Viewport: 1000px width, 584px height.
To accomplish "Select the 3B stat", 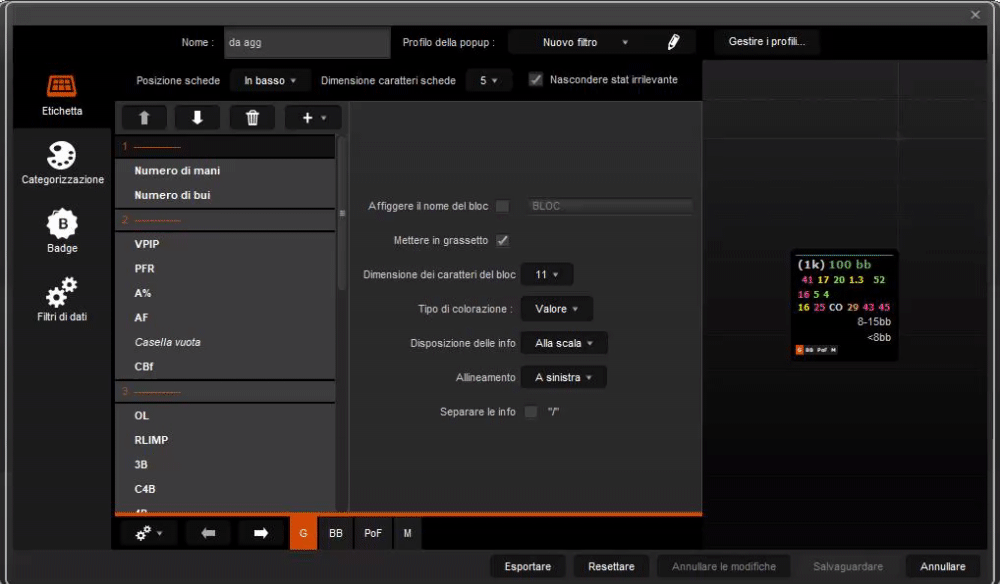I will pyautogui.click(x=224, y=465).
